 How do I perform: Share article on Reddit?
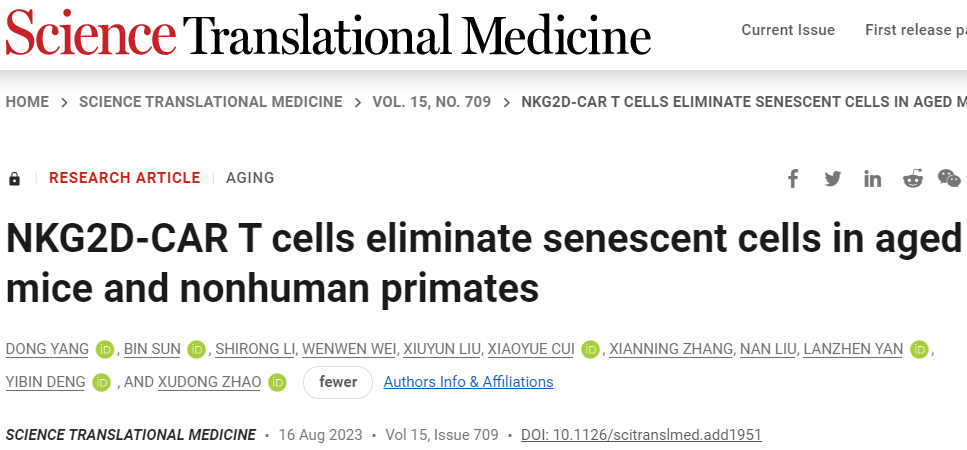tap(913, 179)
